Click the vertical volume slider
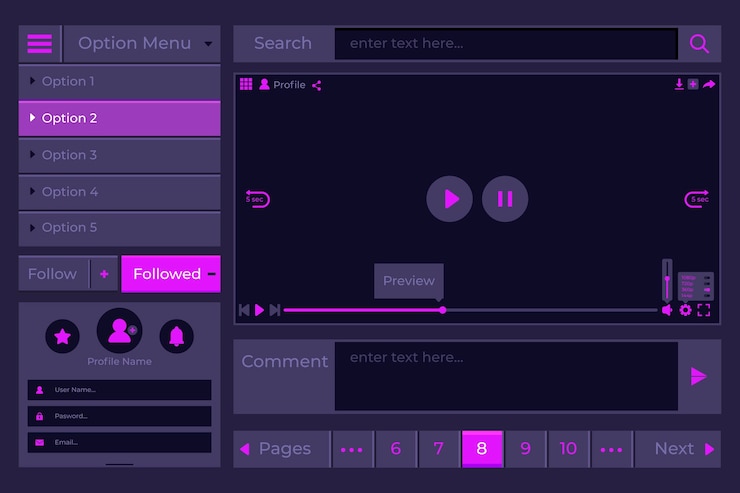740x493 pixels. pos(667,279)
